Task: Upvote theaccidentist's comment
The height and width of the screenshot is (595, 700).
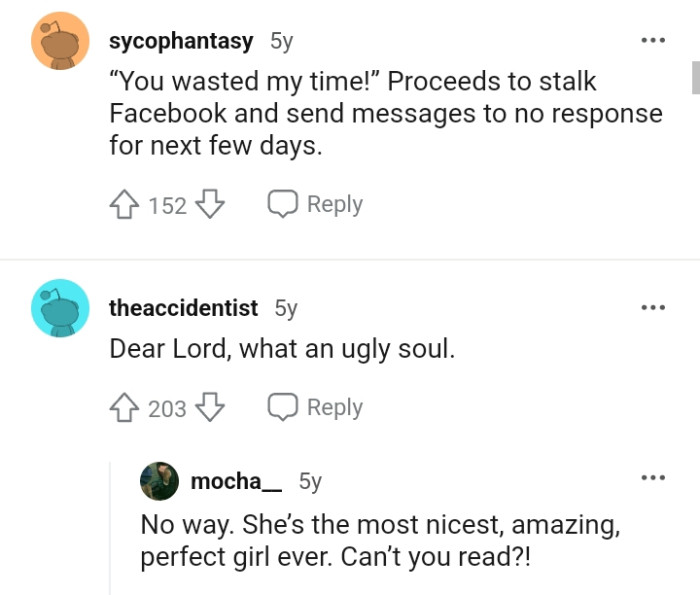Action: click(125, 408)
